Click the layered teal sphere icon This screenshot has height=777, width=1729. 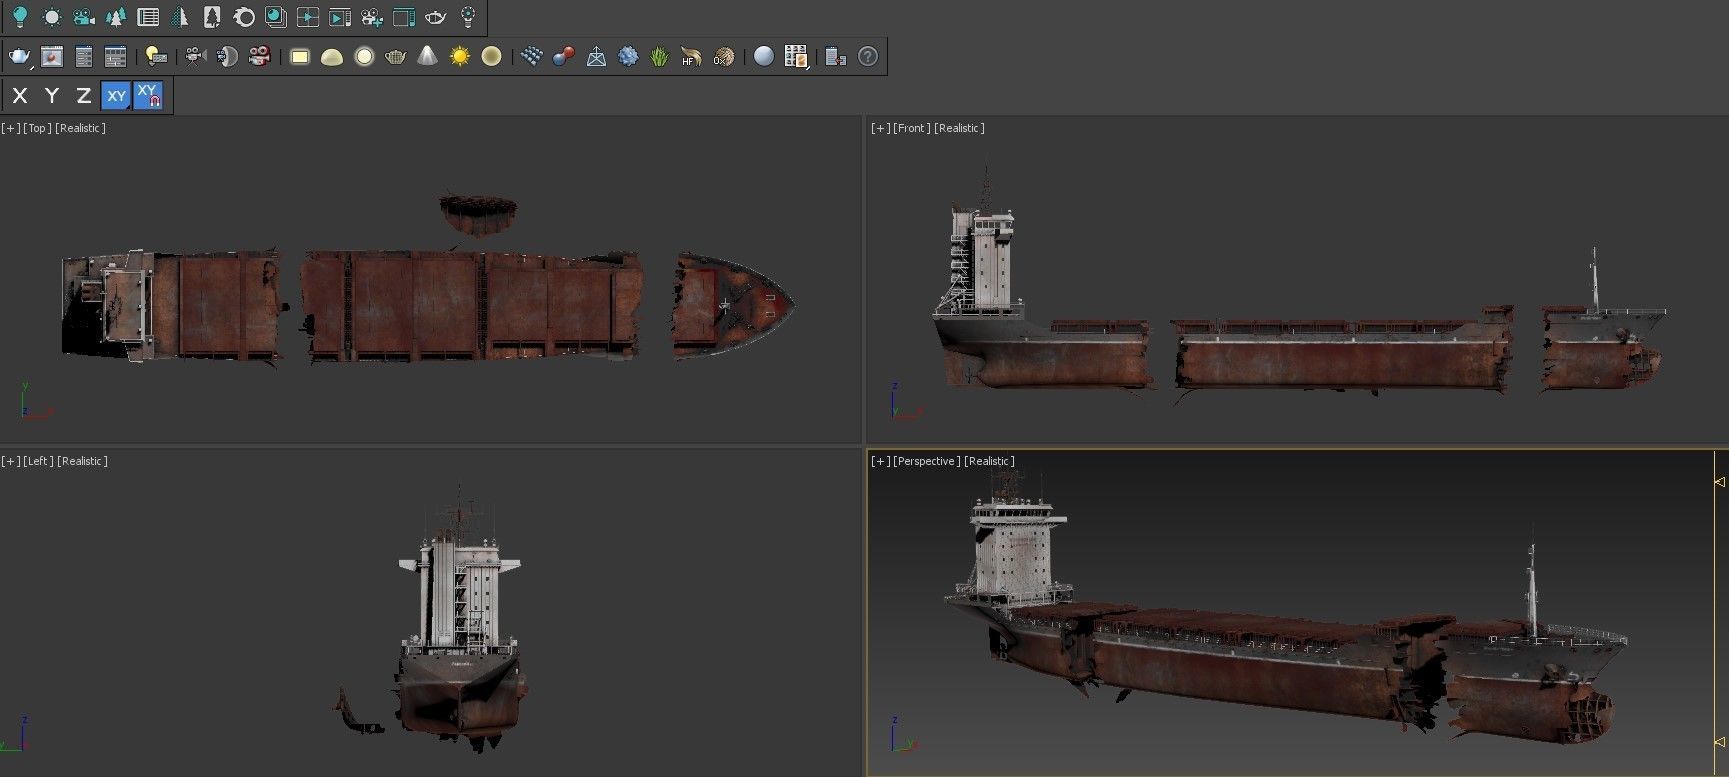pos(276,17)
